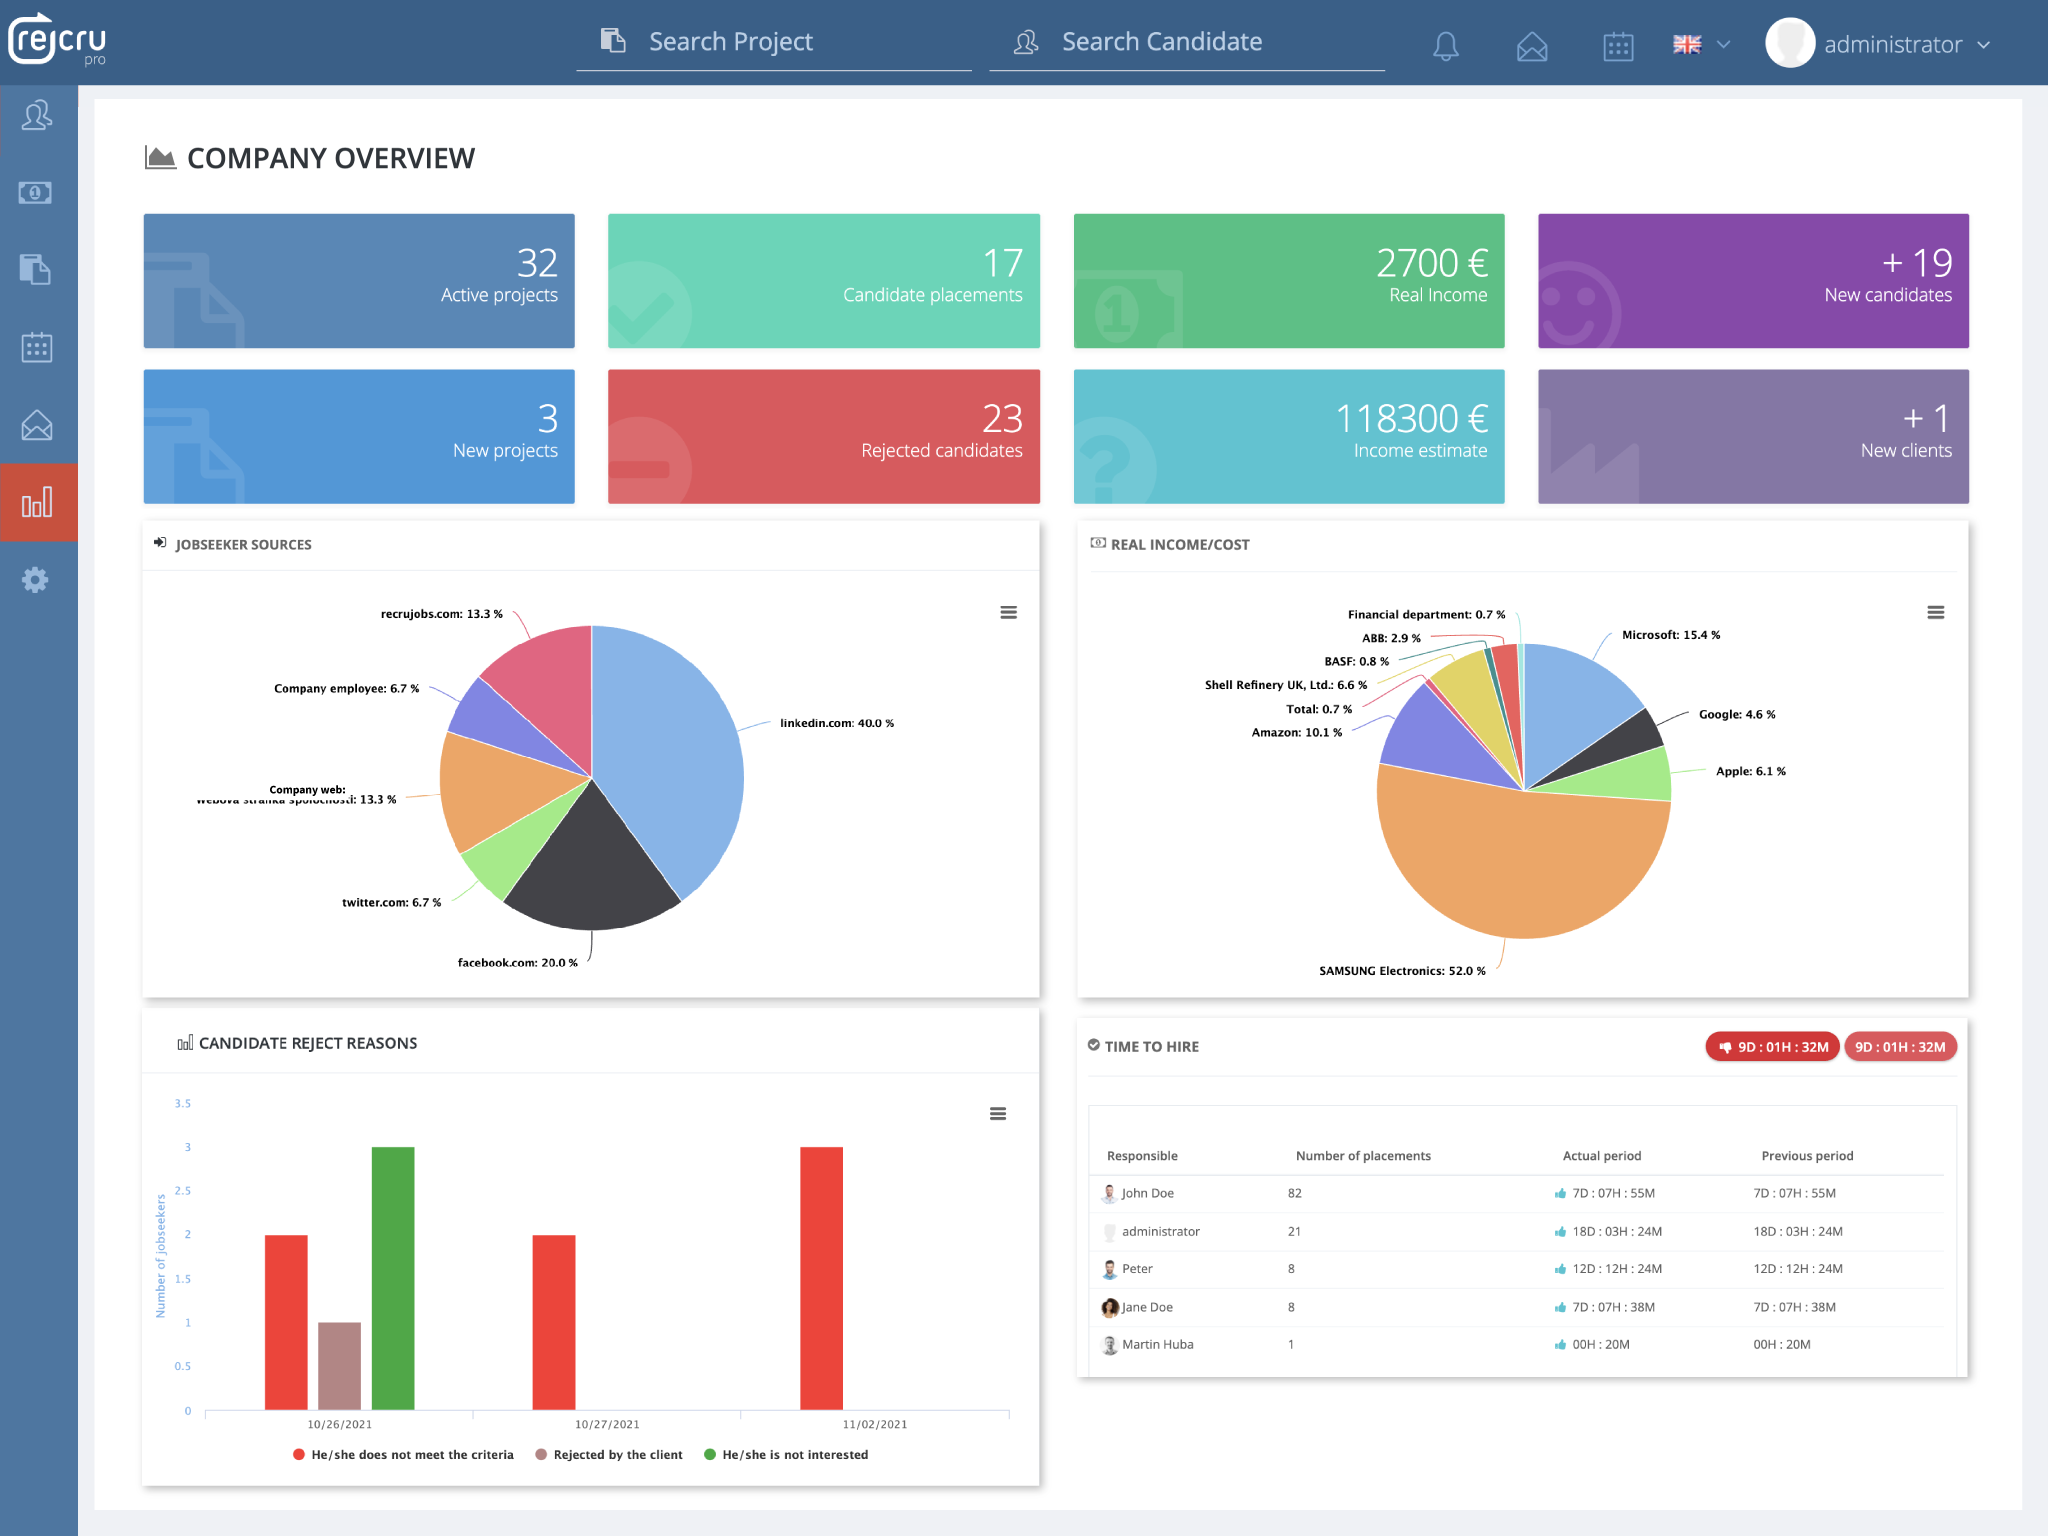Open the header calendar icon
This screenshot has height=1536, width=2048.
1617,46
